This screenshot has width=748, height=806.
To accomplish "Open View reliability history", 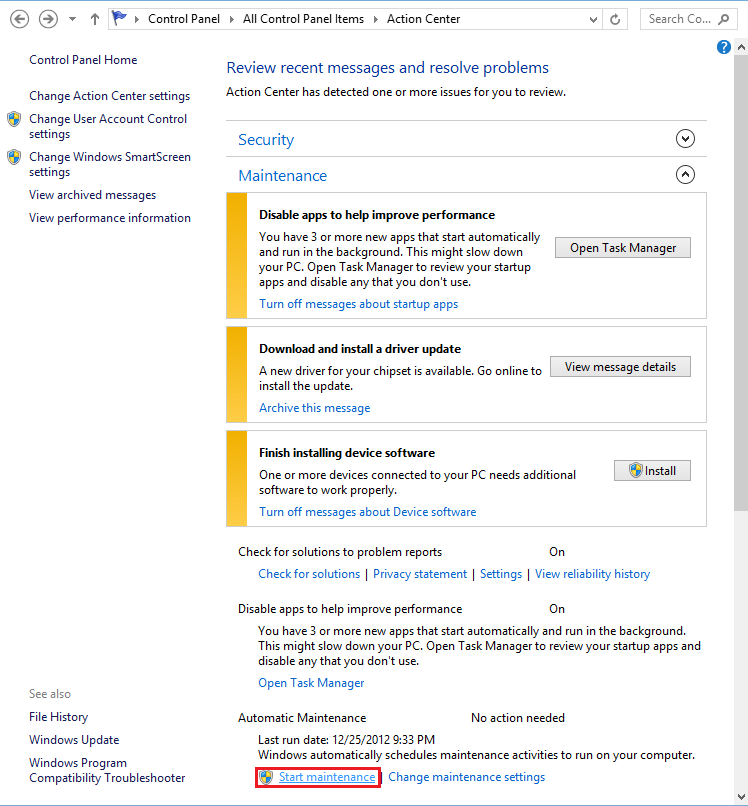I will [592, 574].
